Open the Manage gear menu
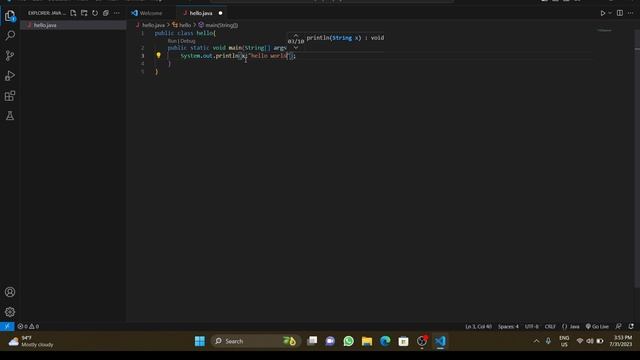 (10, 312)
